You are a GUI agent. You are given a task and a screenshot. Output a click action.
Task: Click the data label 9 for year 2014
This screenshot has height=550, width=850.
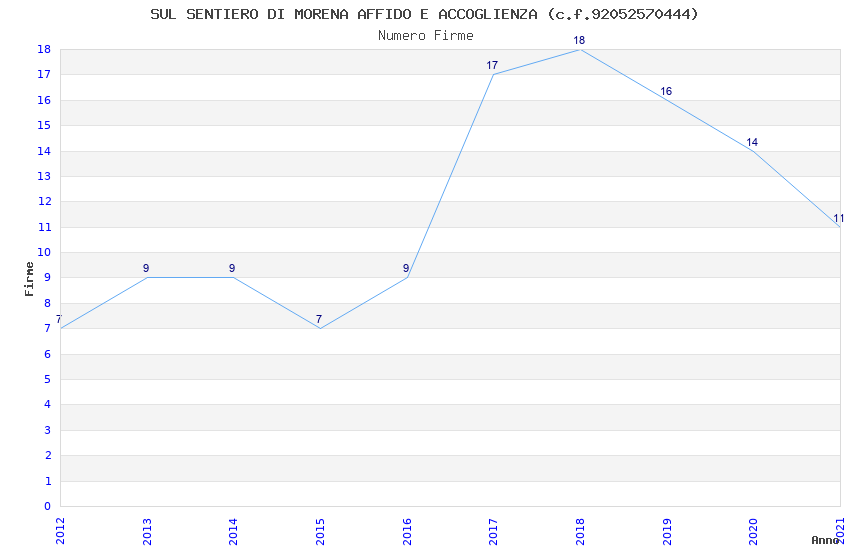pyautogui.click(x=232, y=268)
